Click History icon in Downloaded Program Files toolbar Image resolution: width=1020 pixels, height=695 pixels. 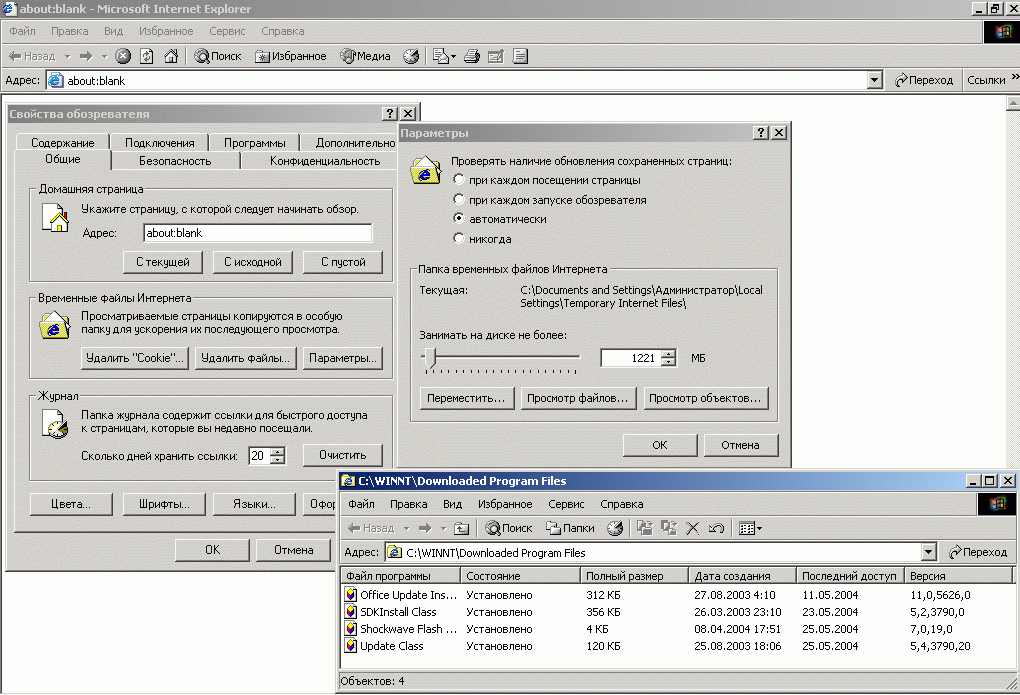tap(615, 528)
